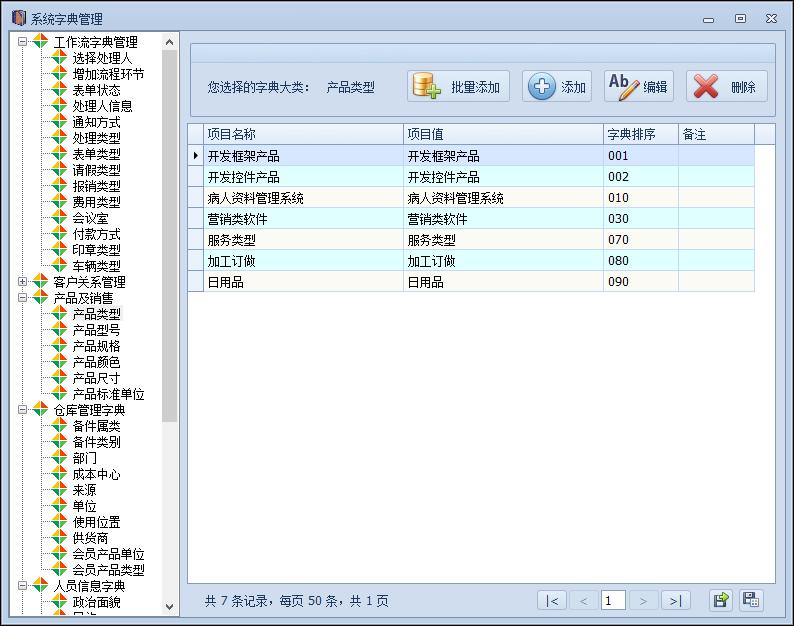Select 印章类型 in the tree
Screen dimensions: 794x626
96,250
